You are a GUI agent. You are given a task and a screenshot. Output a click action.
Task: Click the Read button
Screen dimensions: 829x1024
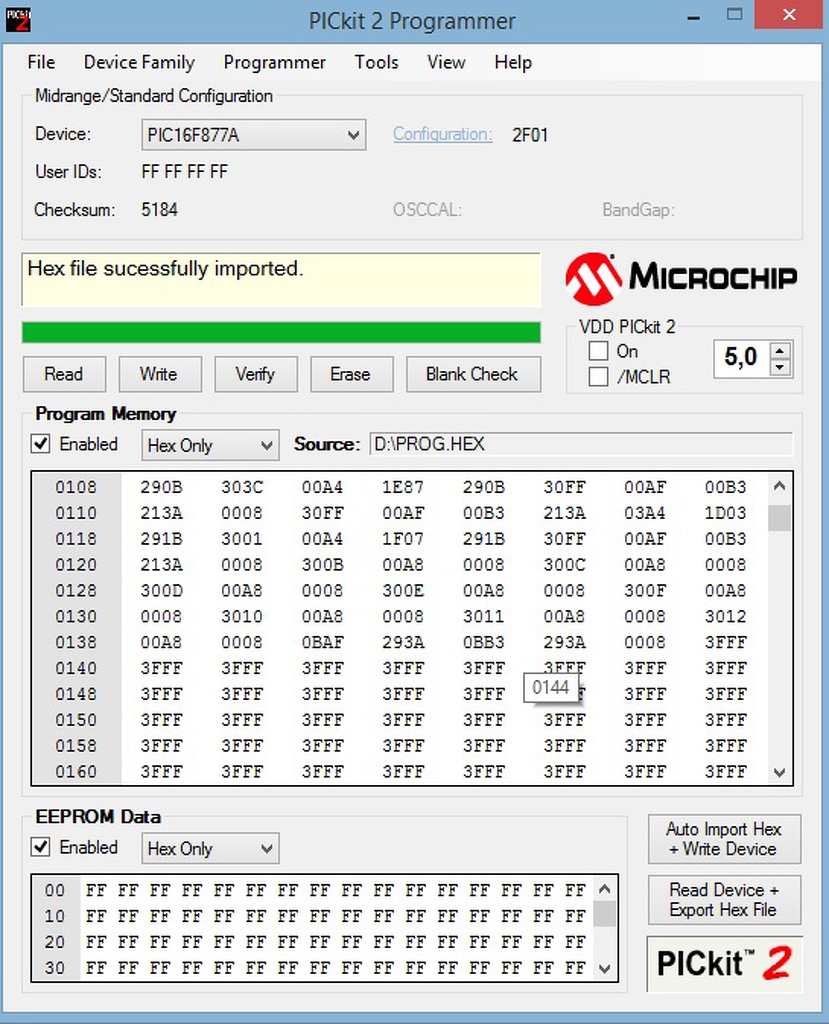click(64, 374)
